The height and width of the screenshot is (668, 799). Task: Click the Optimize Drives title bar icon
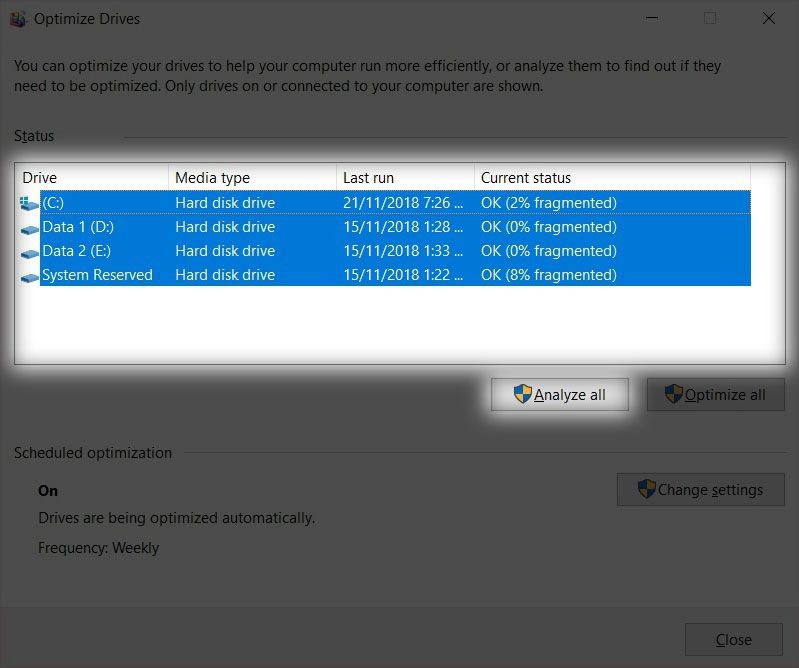pos(18,19)
